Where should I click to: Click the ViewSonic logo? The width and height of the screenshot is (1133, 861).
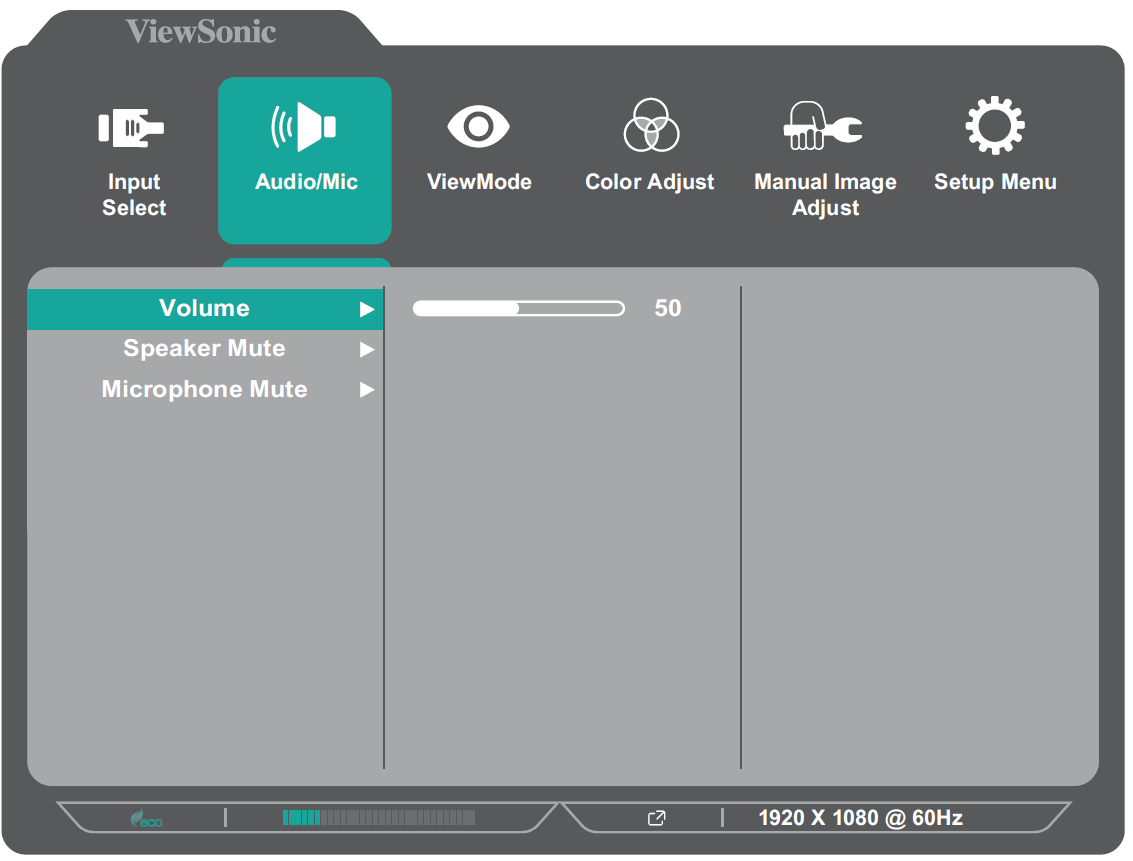(x=201, y=31)
